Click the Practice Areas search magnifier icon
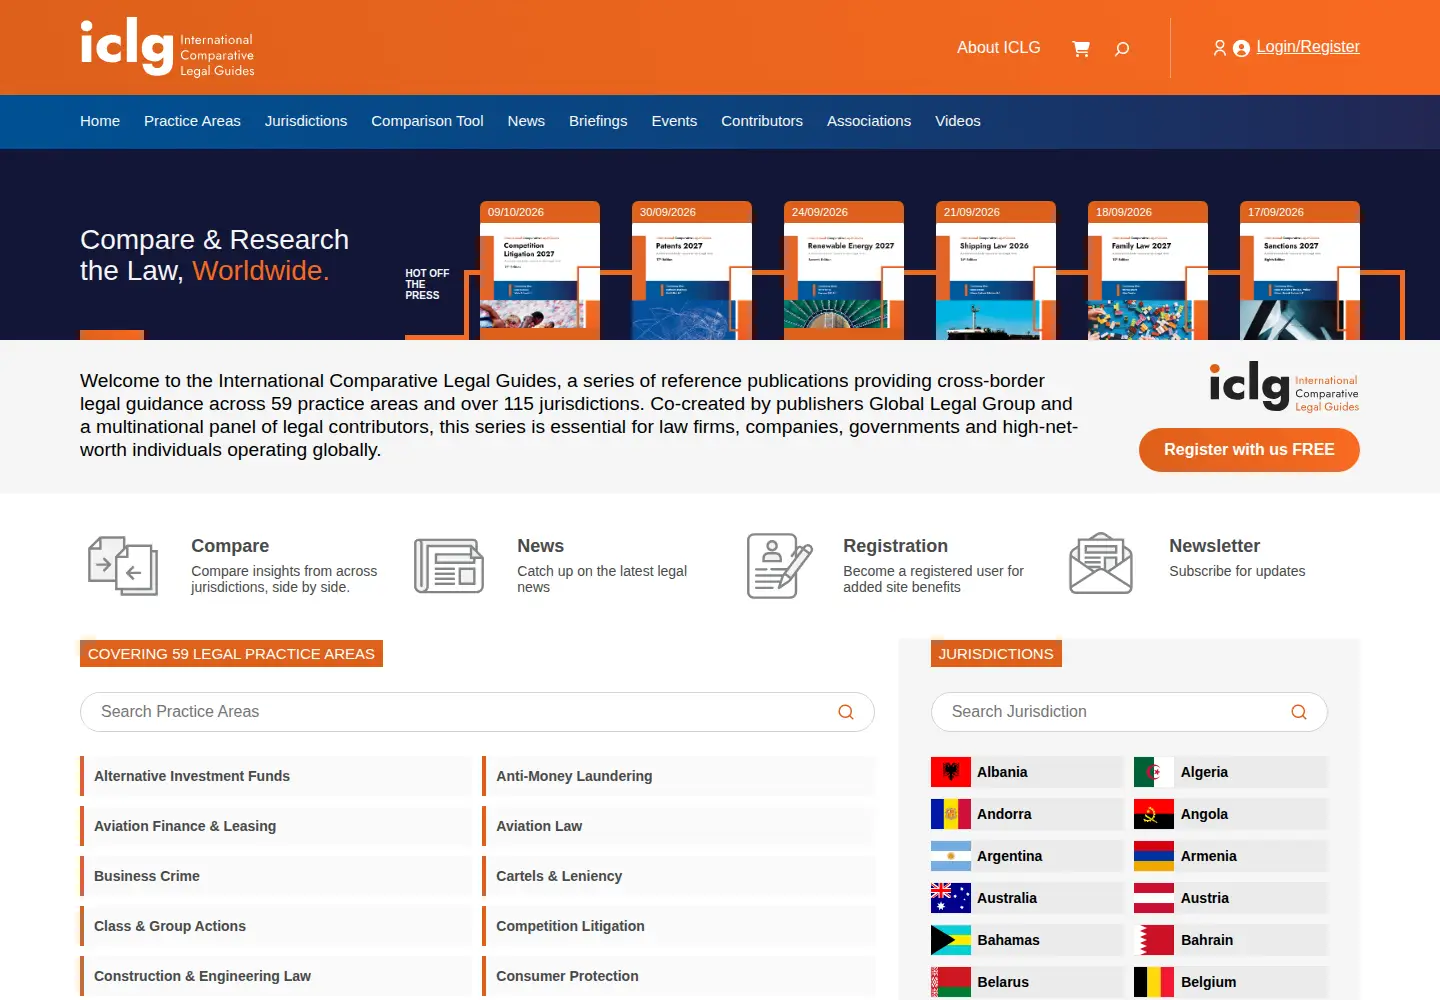1440x1000 pixels. [x=846, y=712]
